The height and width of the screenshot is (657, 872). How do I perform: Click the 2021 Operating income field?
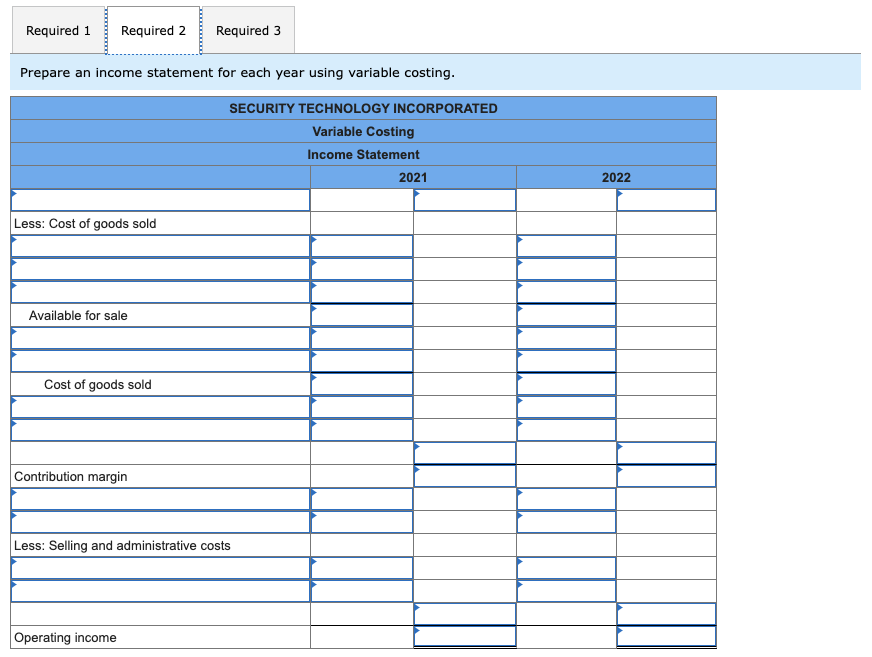point(465,637)
